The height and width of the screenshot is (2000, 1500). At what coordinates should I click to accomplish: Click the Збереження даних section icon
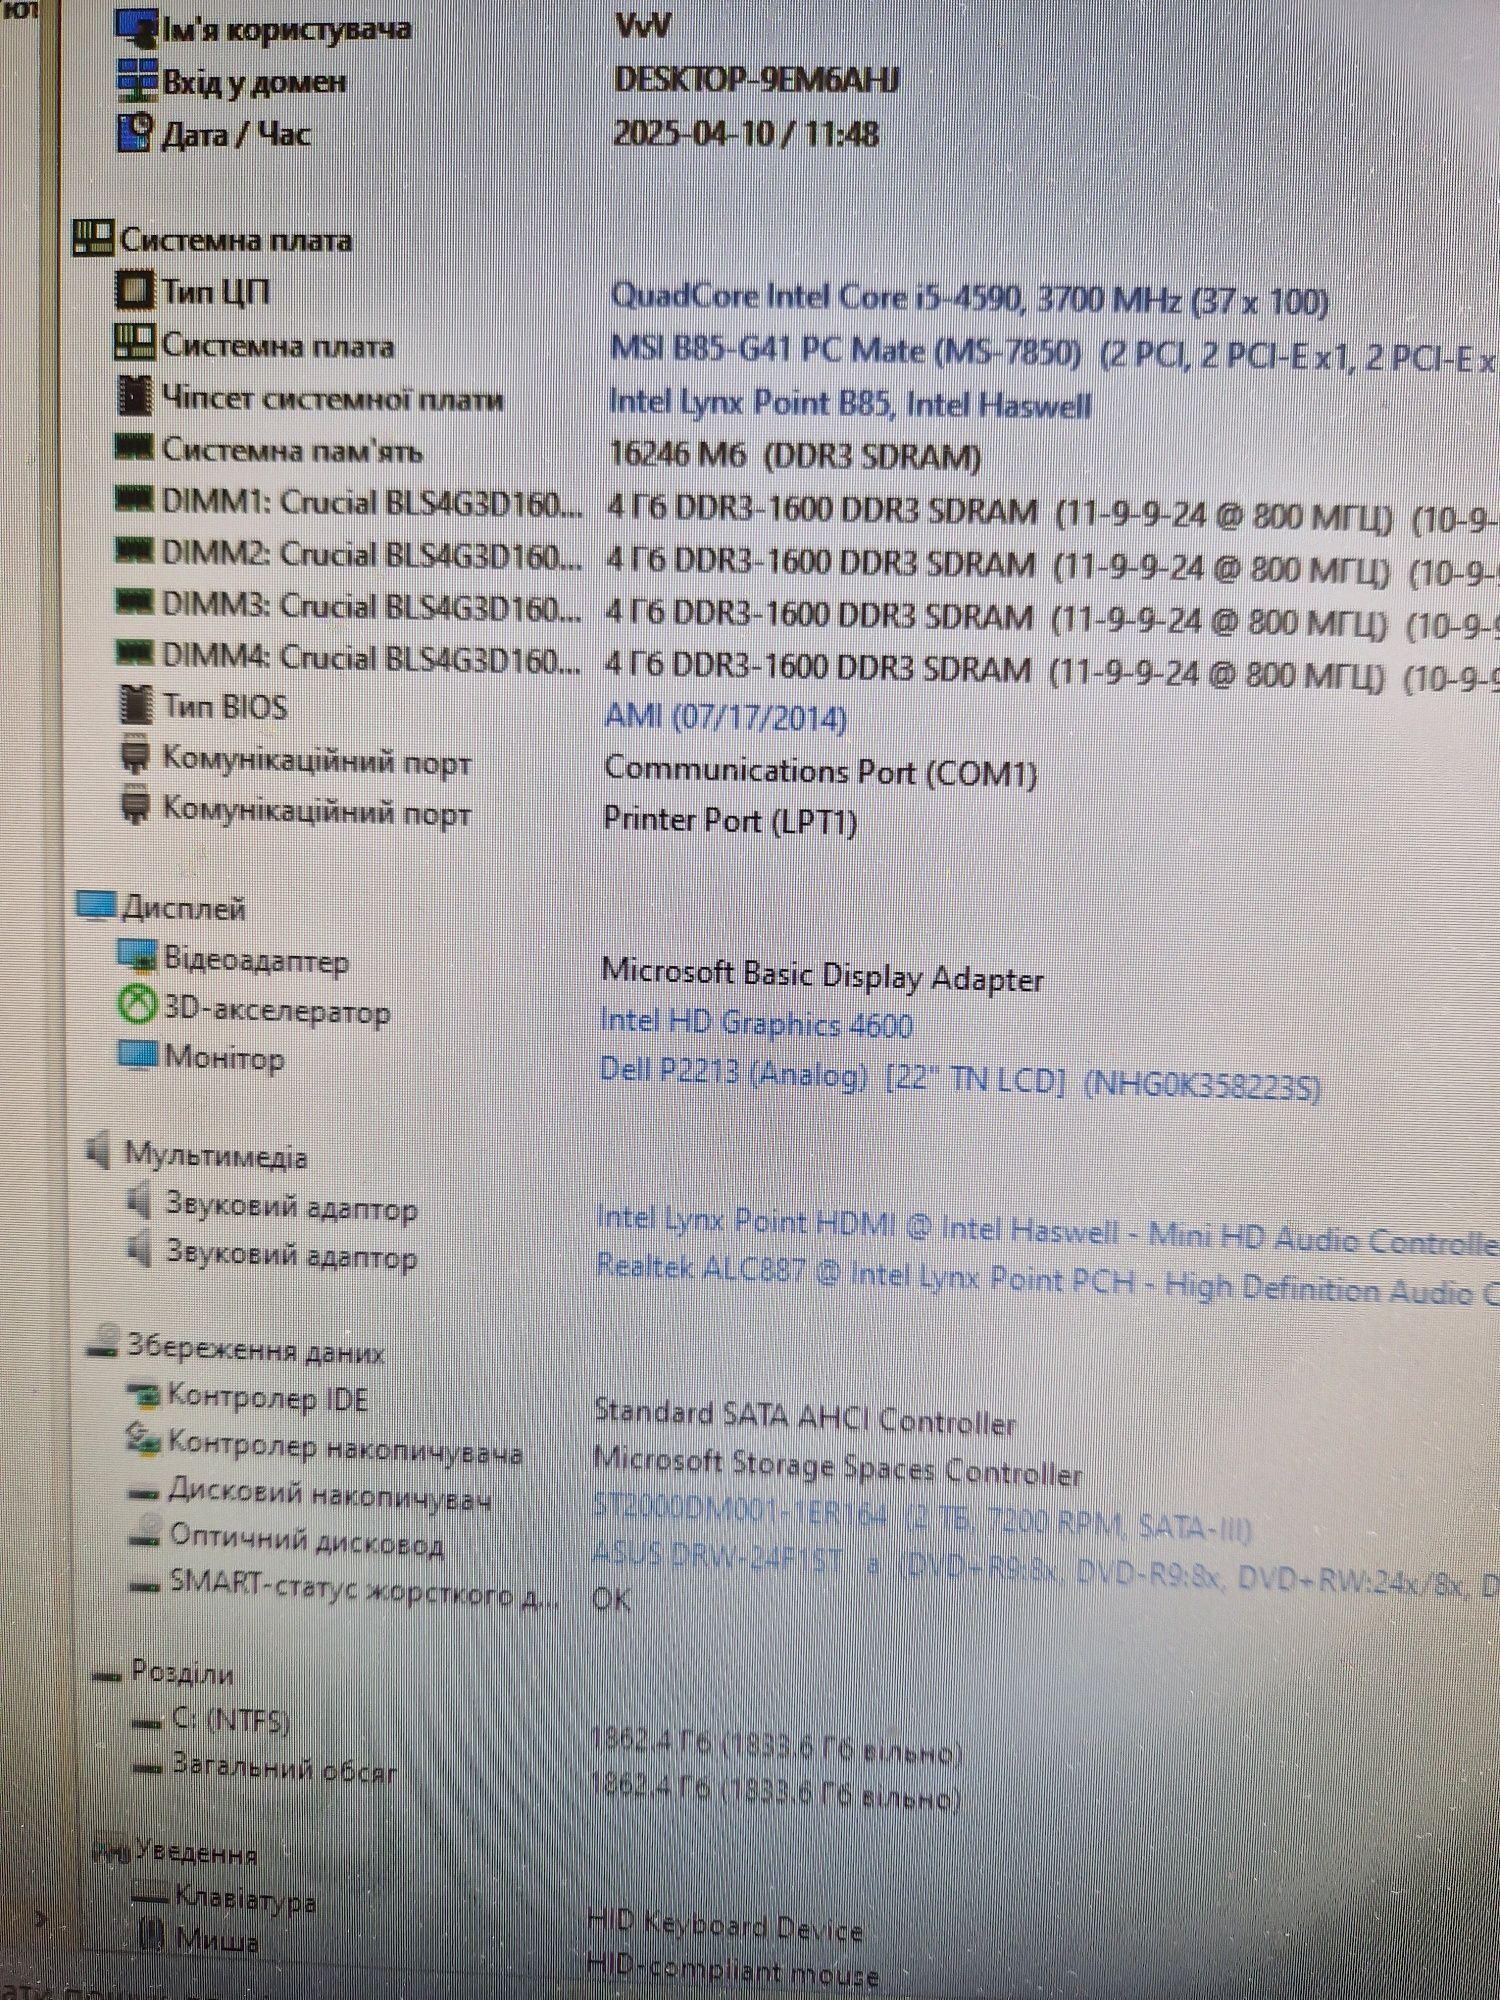click(x=103, y=1343)
